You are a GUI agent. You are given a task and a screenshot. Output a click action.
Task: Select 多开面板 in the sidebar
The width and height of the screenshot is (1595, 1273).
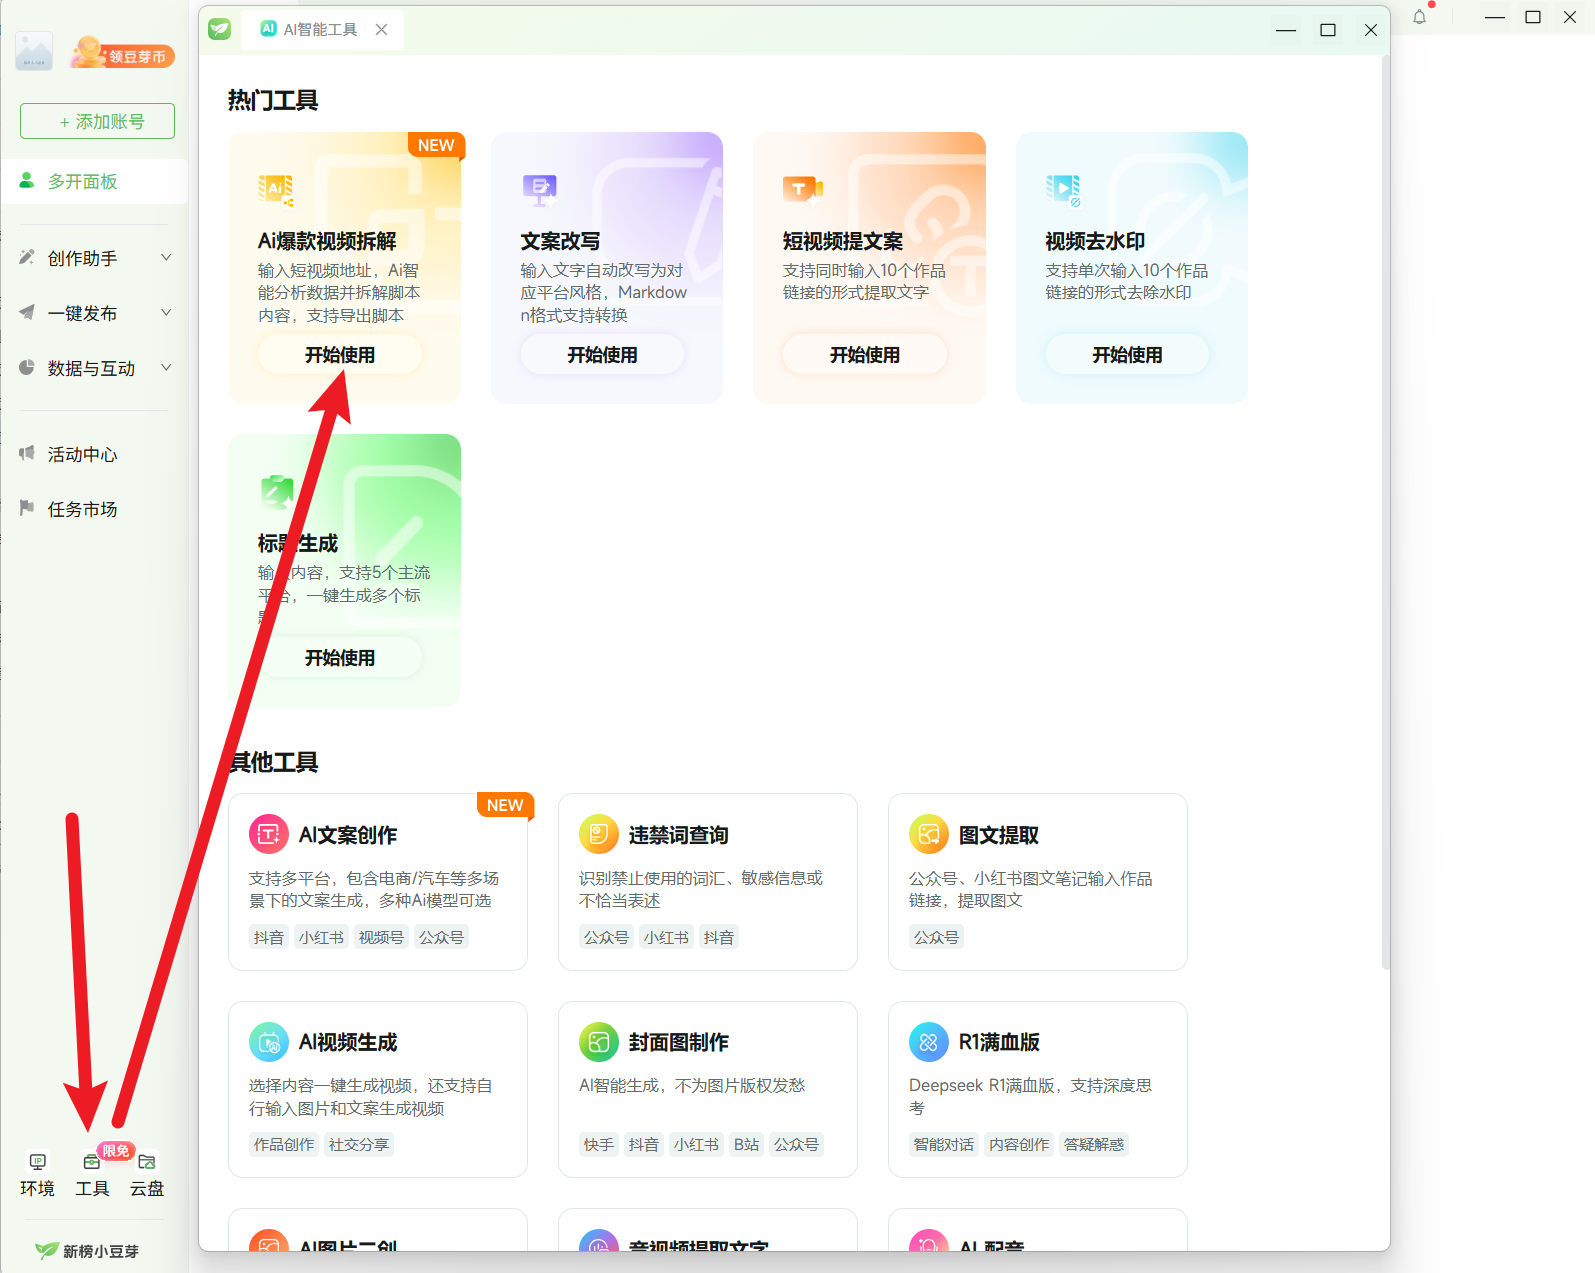coord(83,181)
